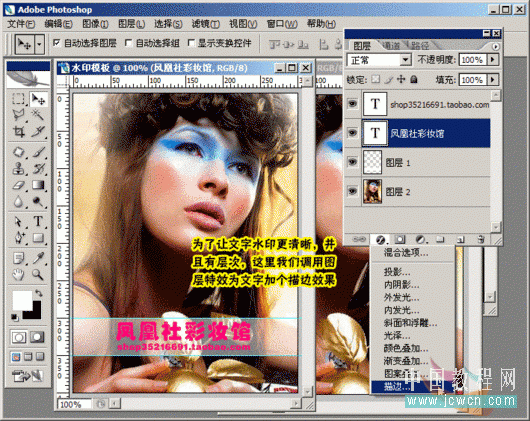The height and width of the screenshot is (421, 530).
Task: Click Add layer style icon in Layers panel
Action: point(380,240)
